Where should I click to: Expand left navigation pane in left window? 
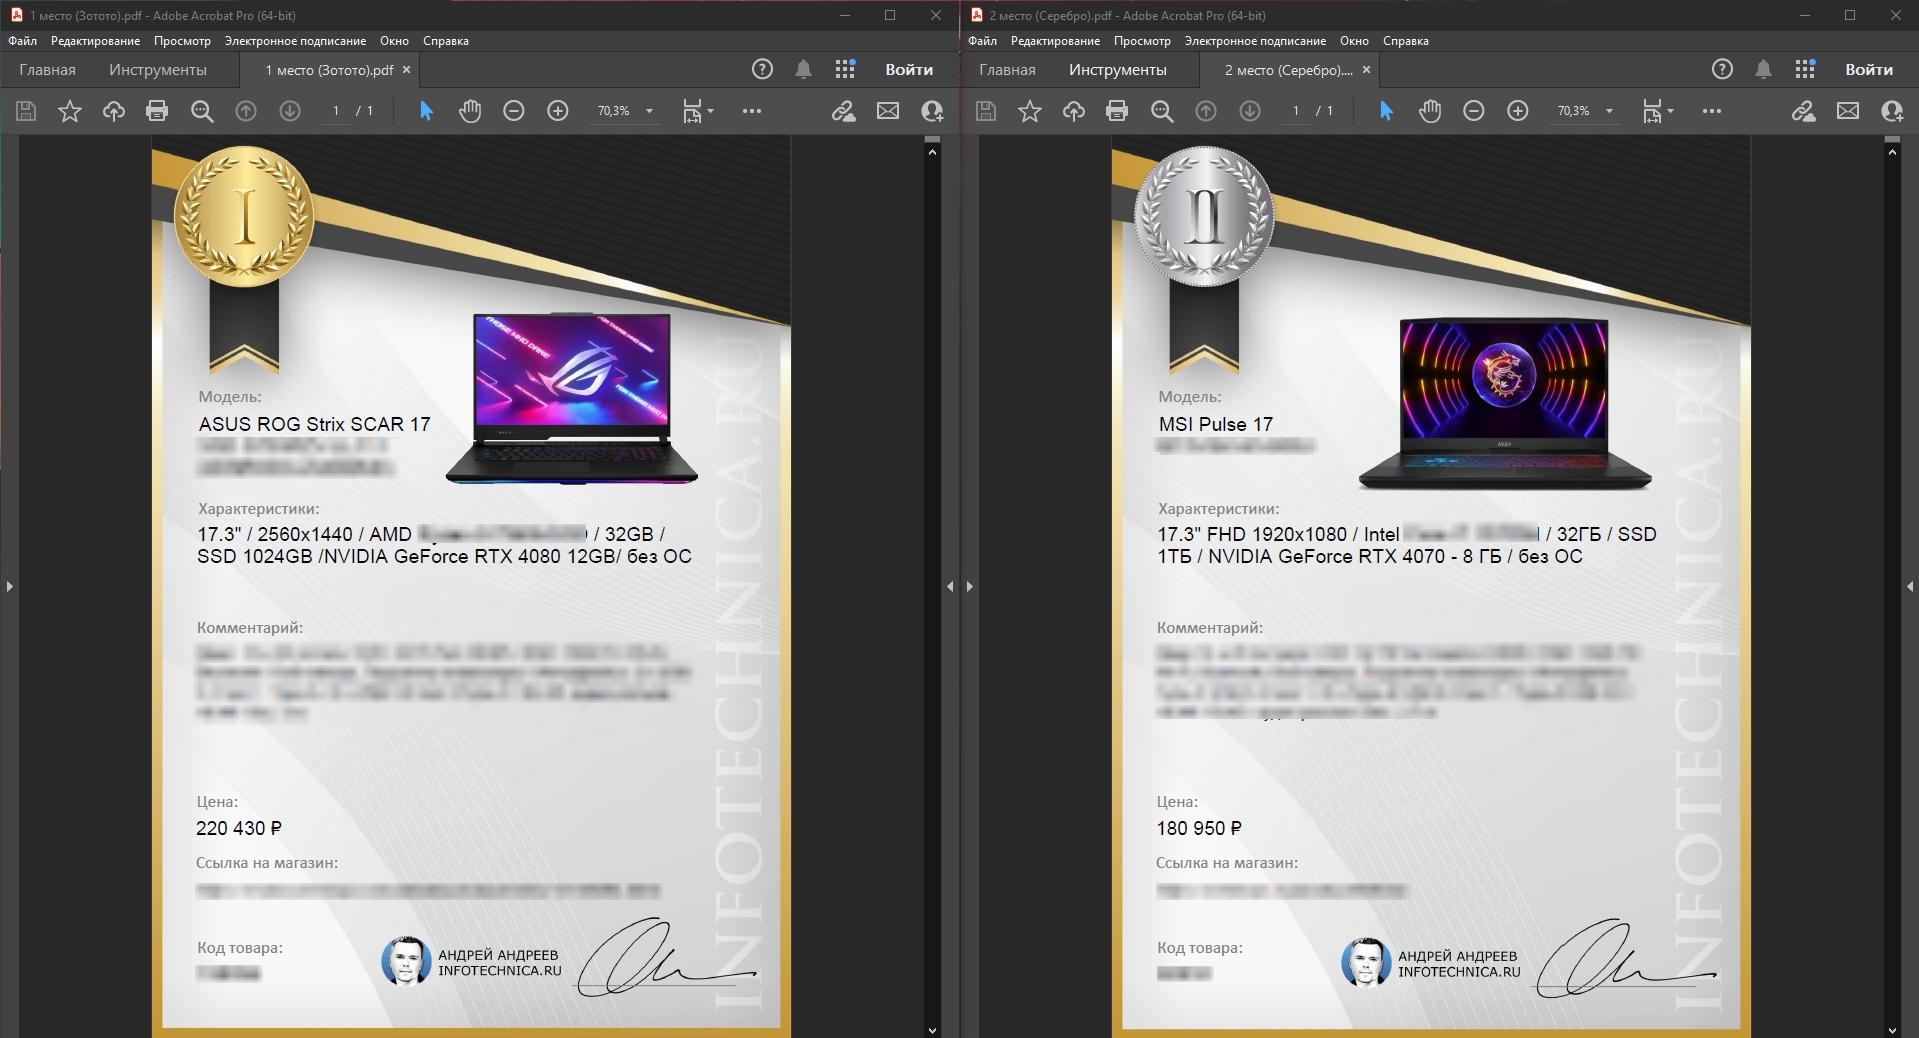(x=9, y=586)
